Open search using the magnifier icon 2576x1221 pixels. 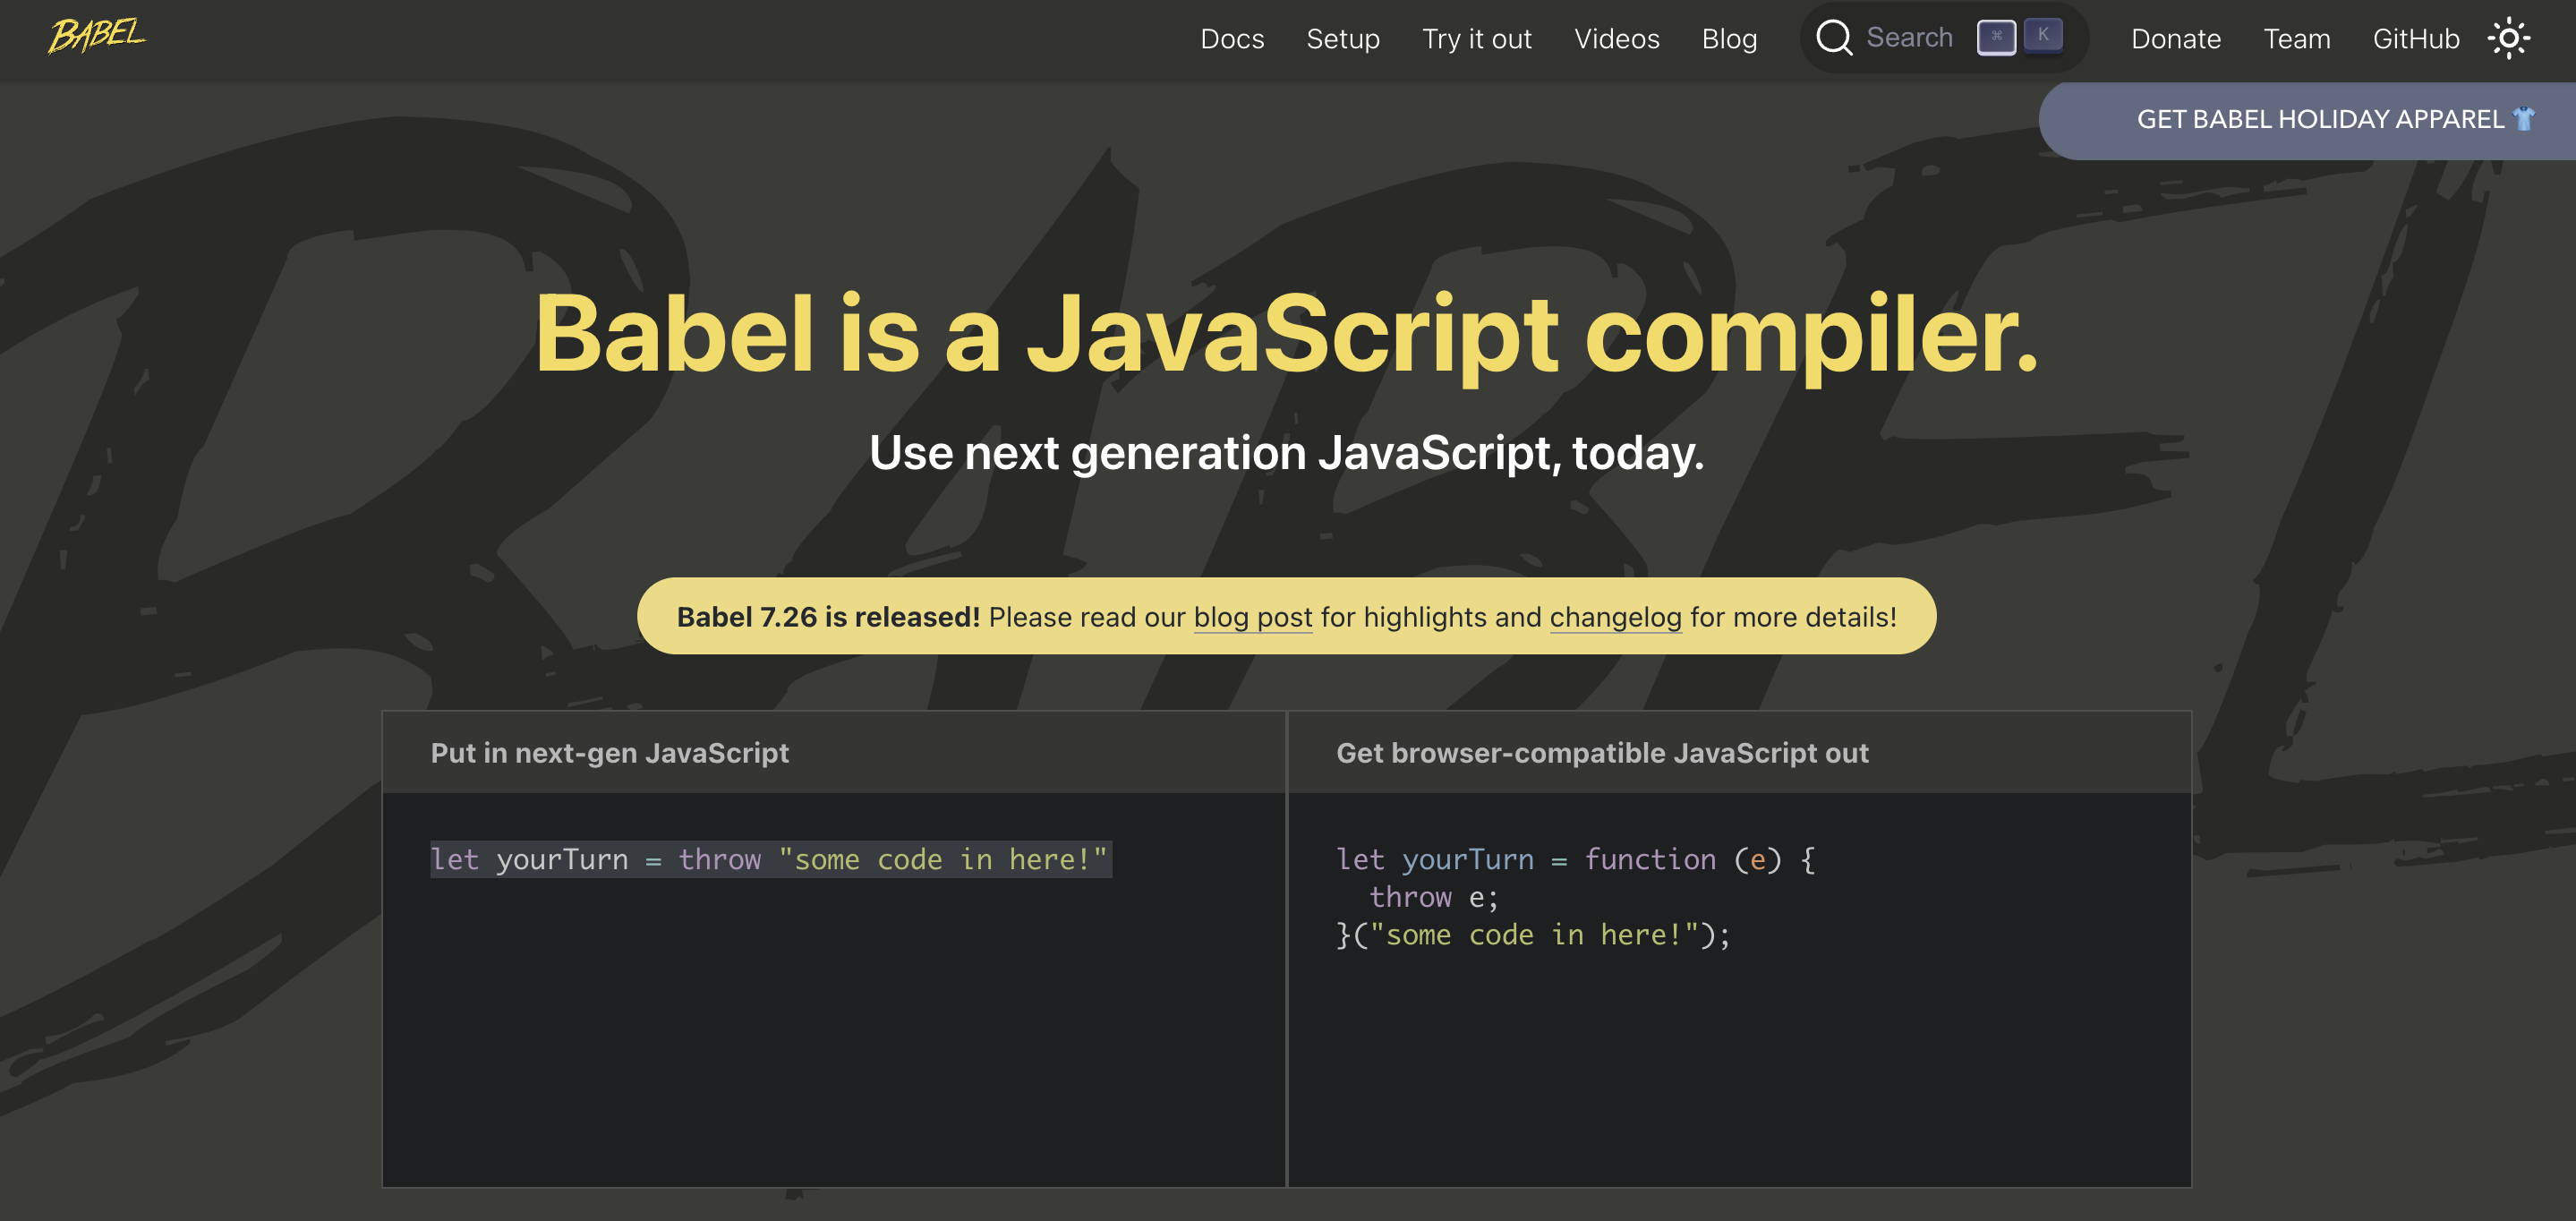tap(1833, 38)
